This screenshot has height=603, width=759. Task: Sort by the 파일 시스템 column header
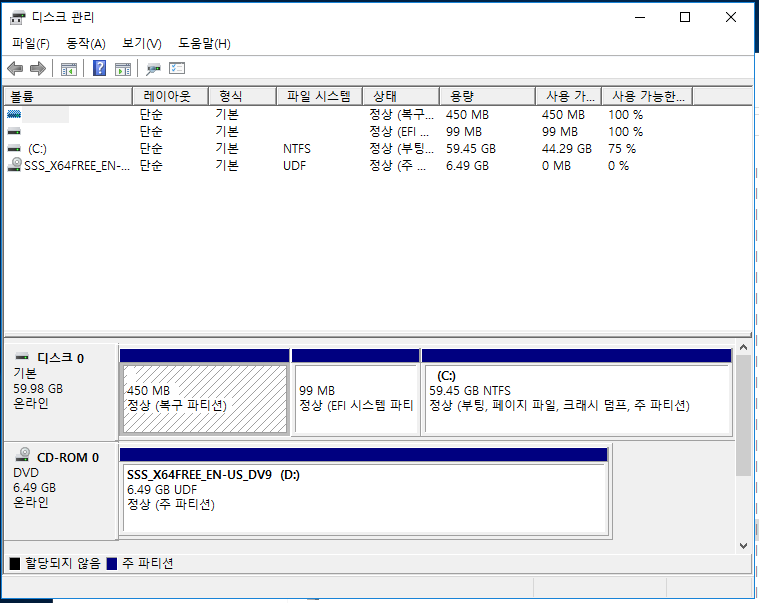pyautogui.click(x=319, y=96)
